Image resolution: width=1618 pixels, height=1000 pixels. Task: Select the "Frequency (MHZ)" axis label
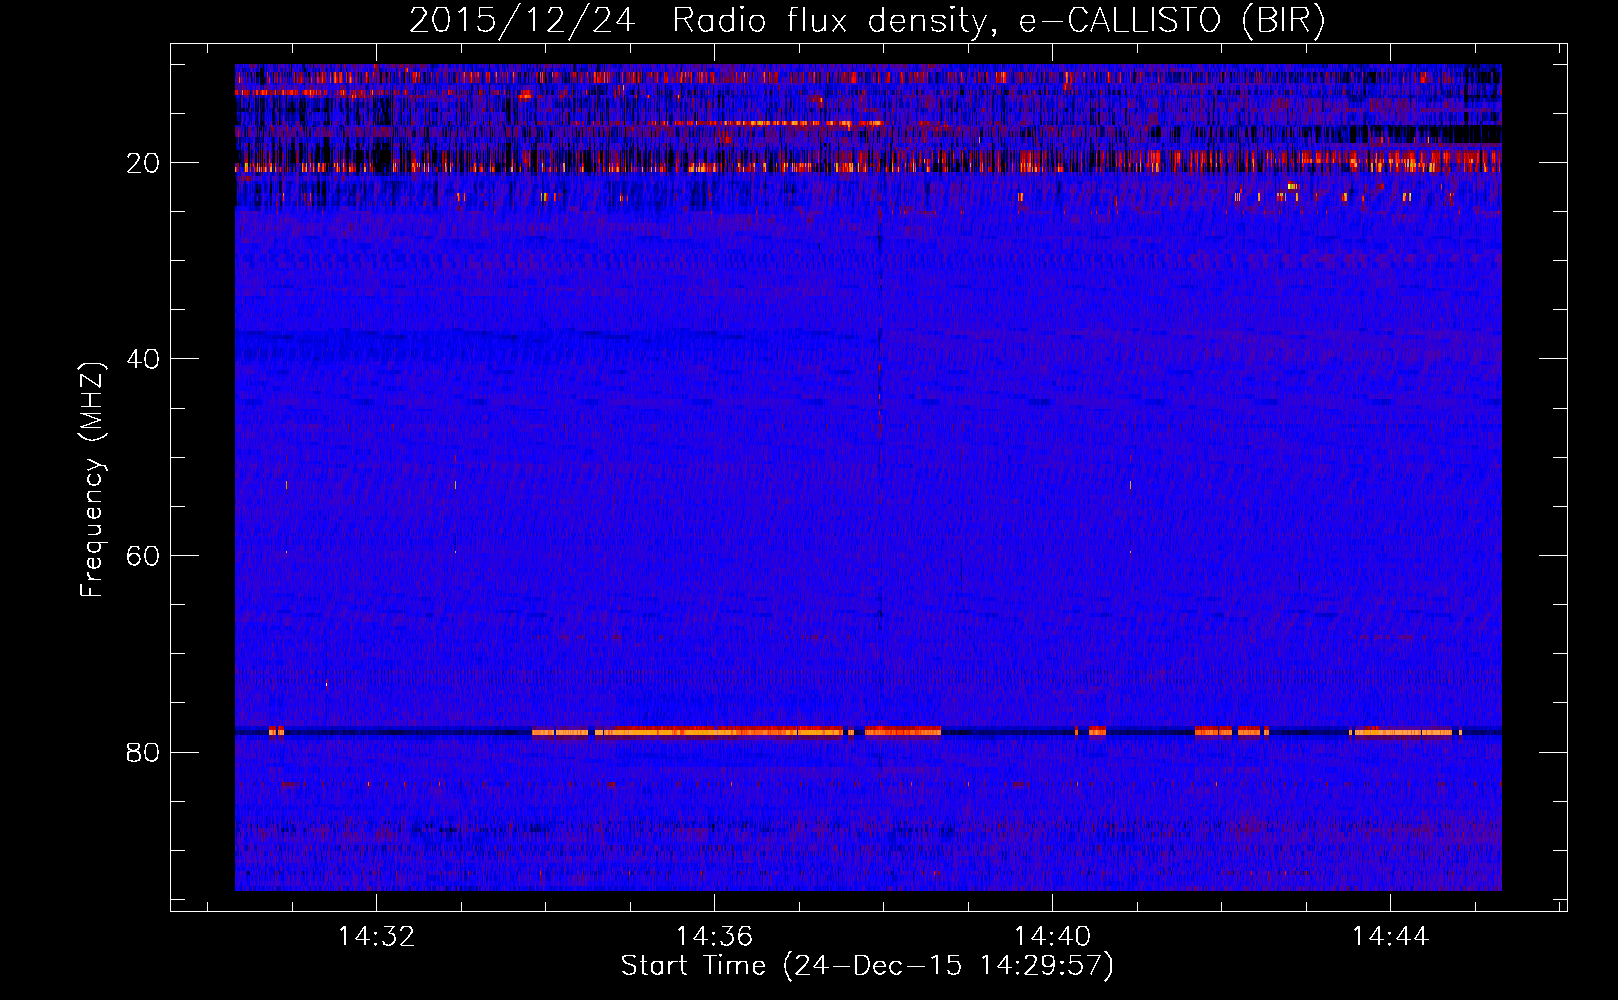tap(92, 480)
